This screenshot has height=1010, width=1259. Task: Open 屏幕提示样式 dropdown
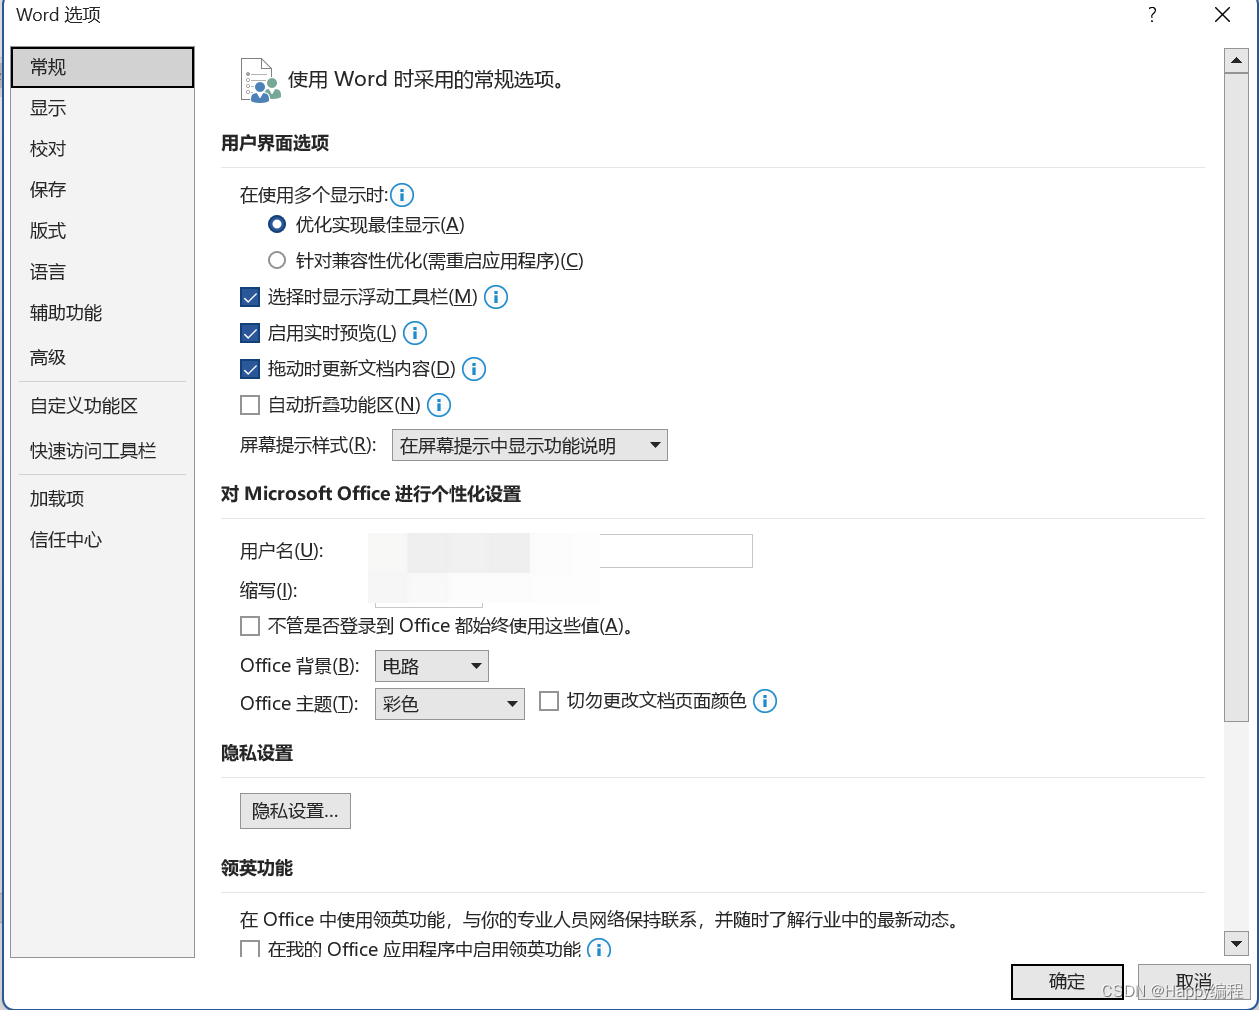click(530, 445)
